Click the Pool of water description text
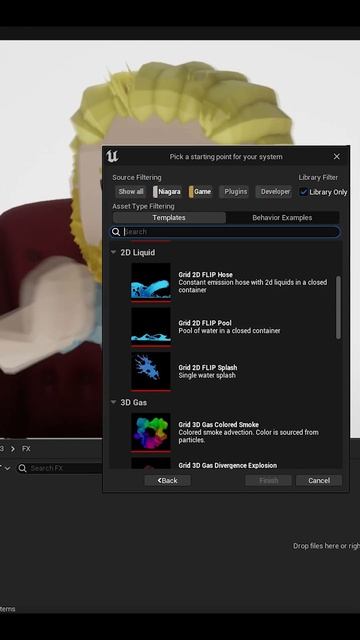The image size is (360, 640). [x=229, y=331]
